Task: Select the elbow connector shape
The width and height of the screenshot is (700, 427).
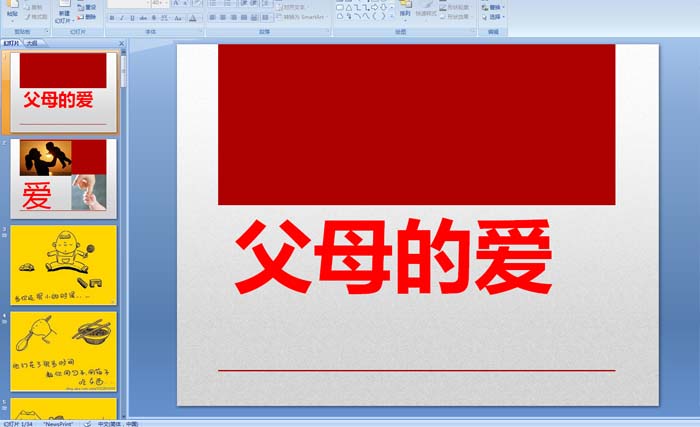Action: pos(357,8)
